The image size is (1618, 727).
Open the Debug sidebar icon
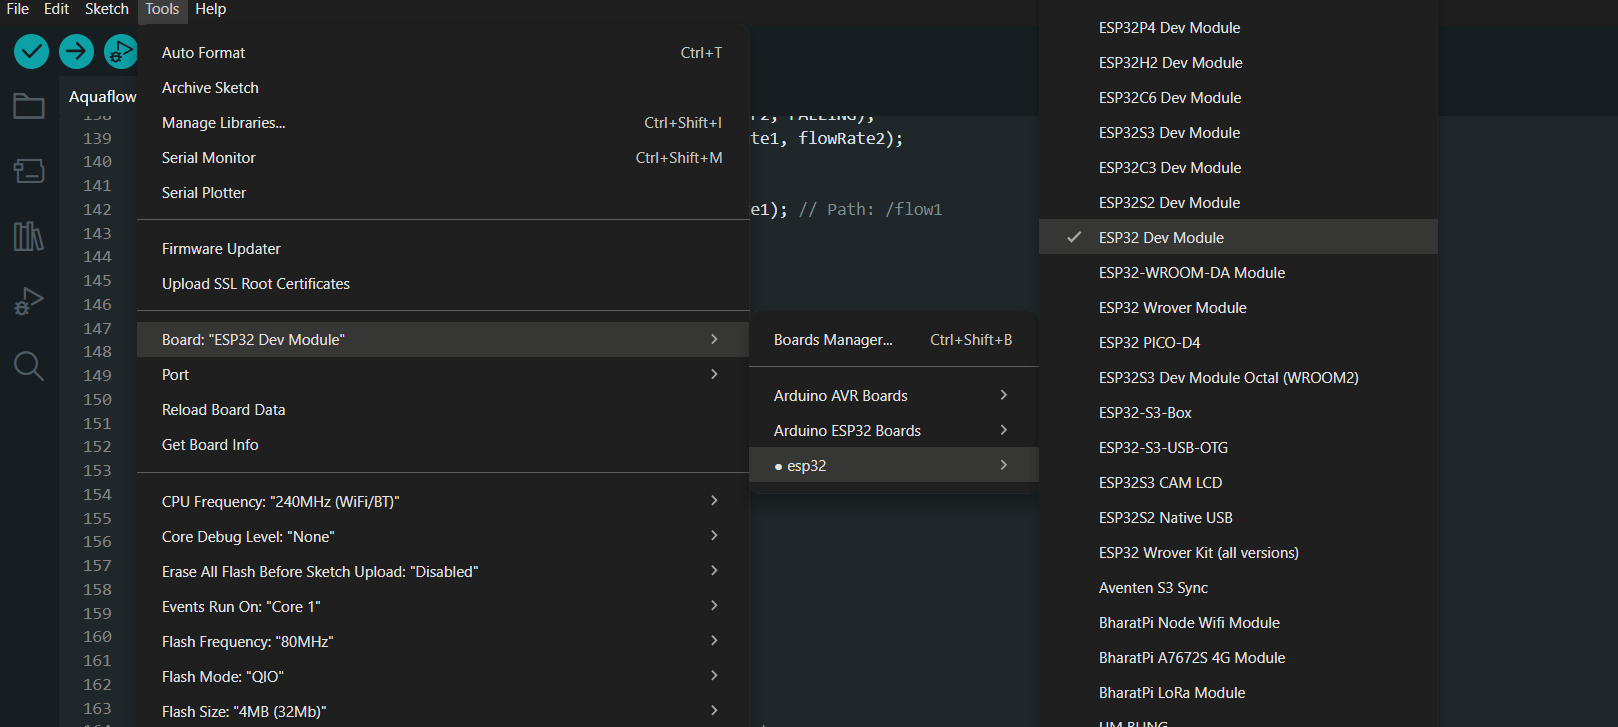pyautogui.click(x=28, y=301)
